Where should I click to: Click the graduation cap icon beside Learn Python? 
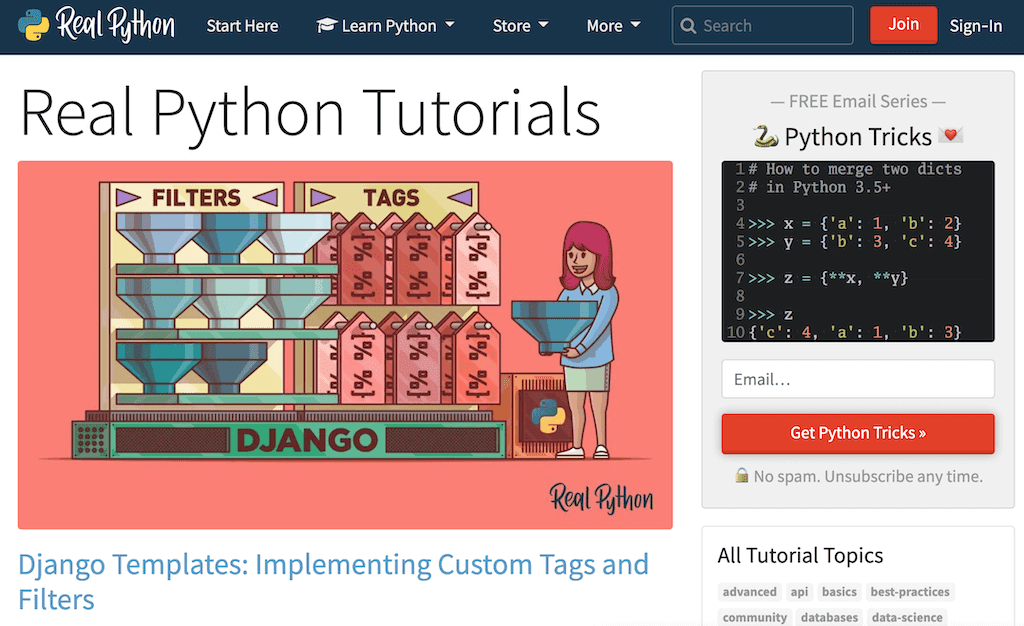pos(327,25)
